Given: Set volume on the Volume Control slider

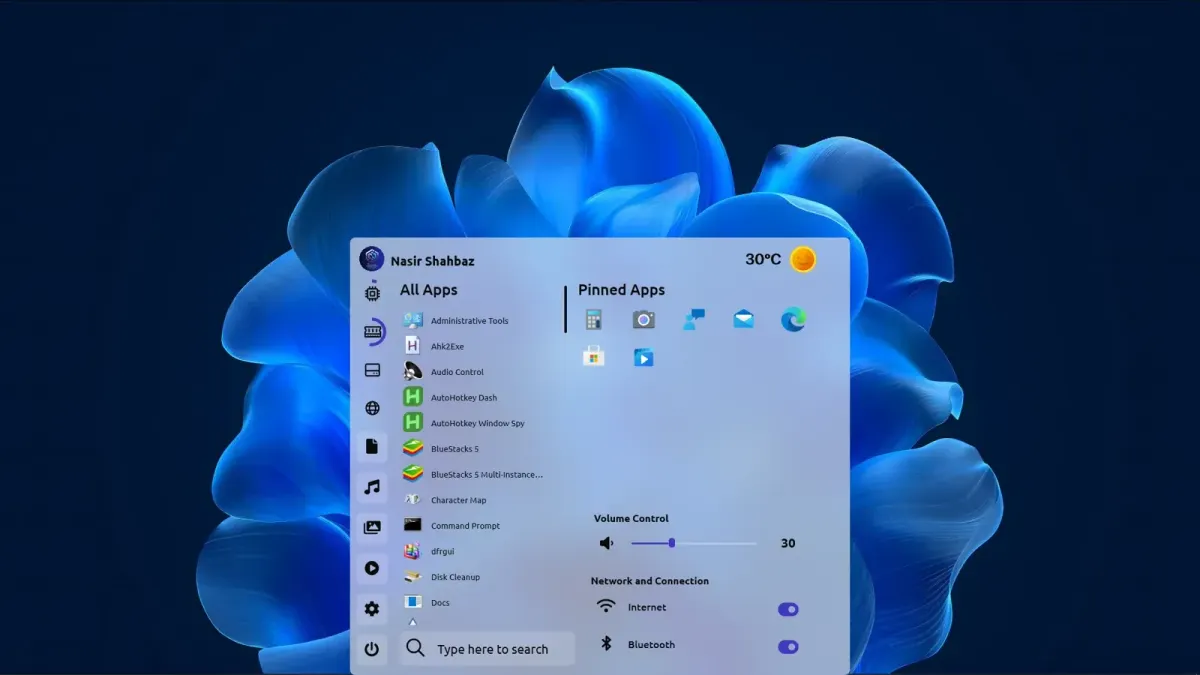Looking at the screenshot, I should [694, 543].
